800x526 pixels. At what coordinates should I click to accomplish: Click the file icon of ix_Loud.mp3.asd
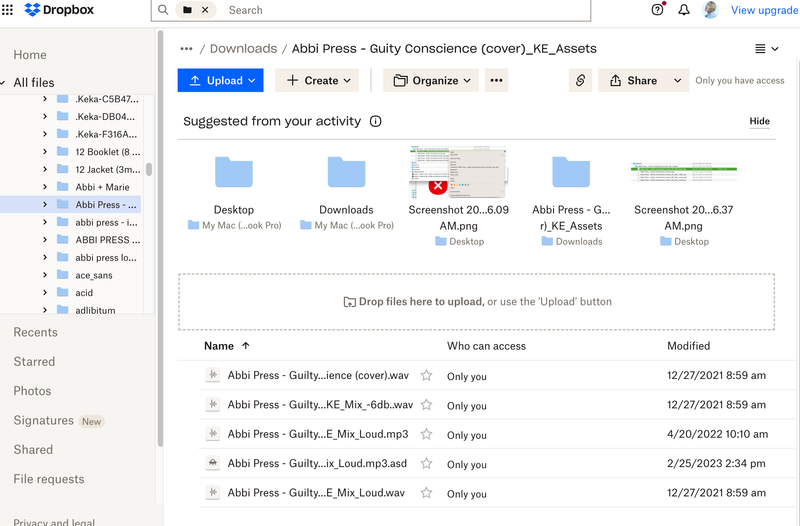pyautogui.click(x=213, y=464)
